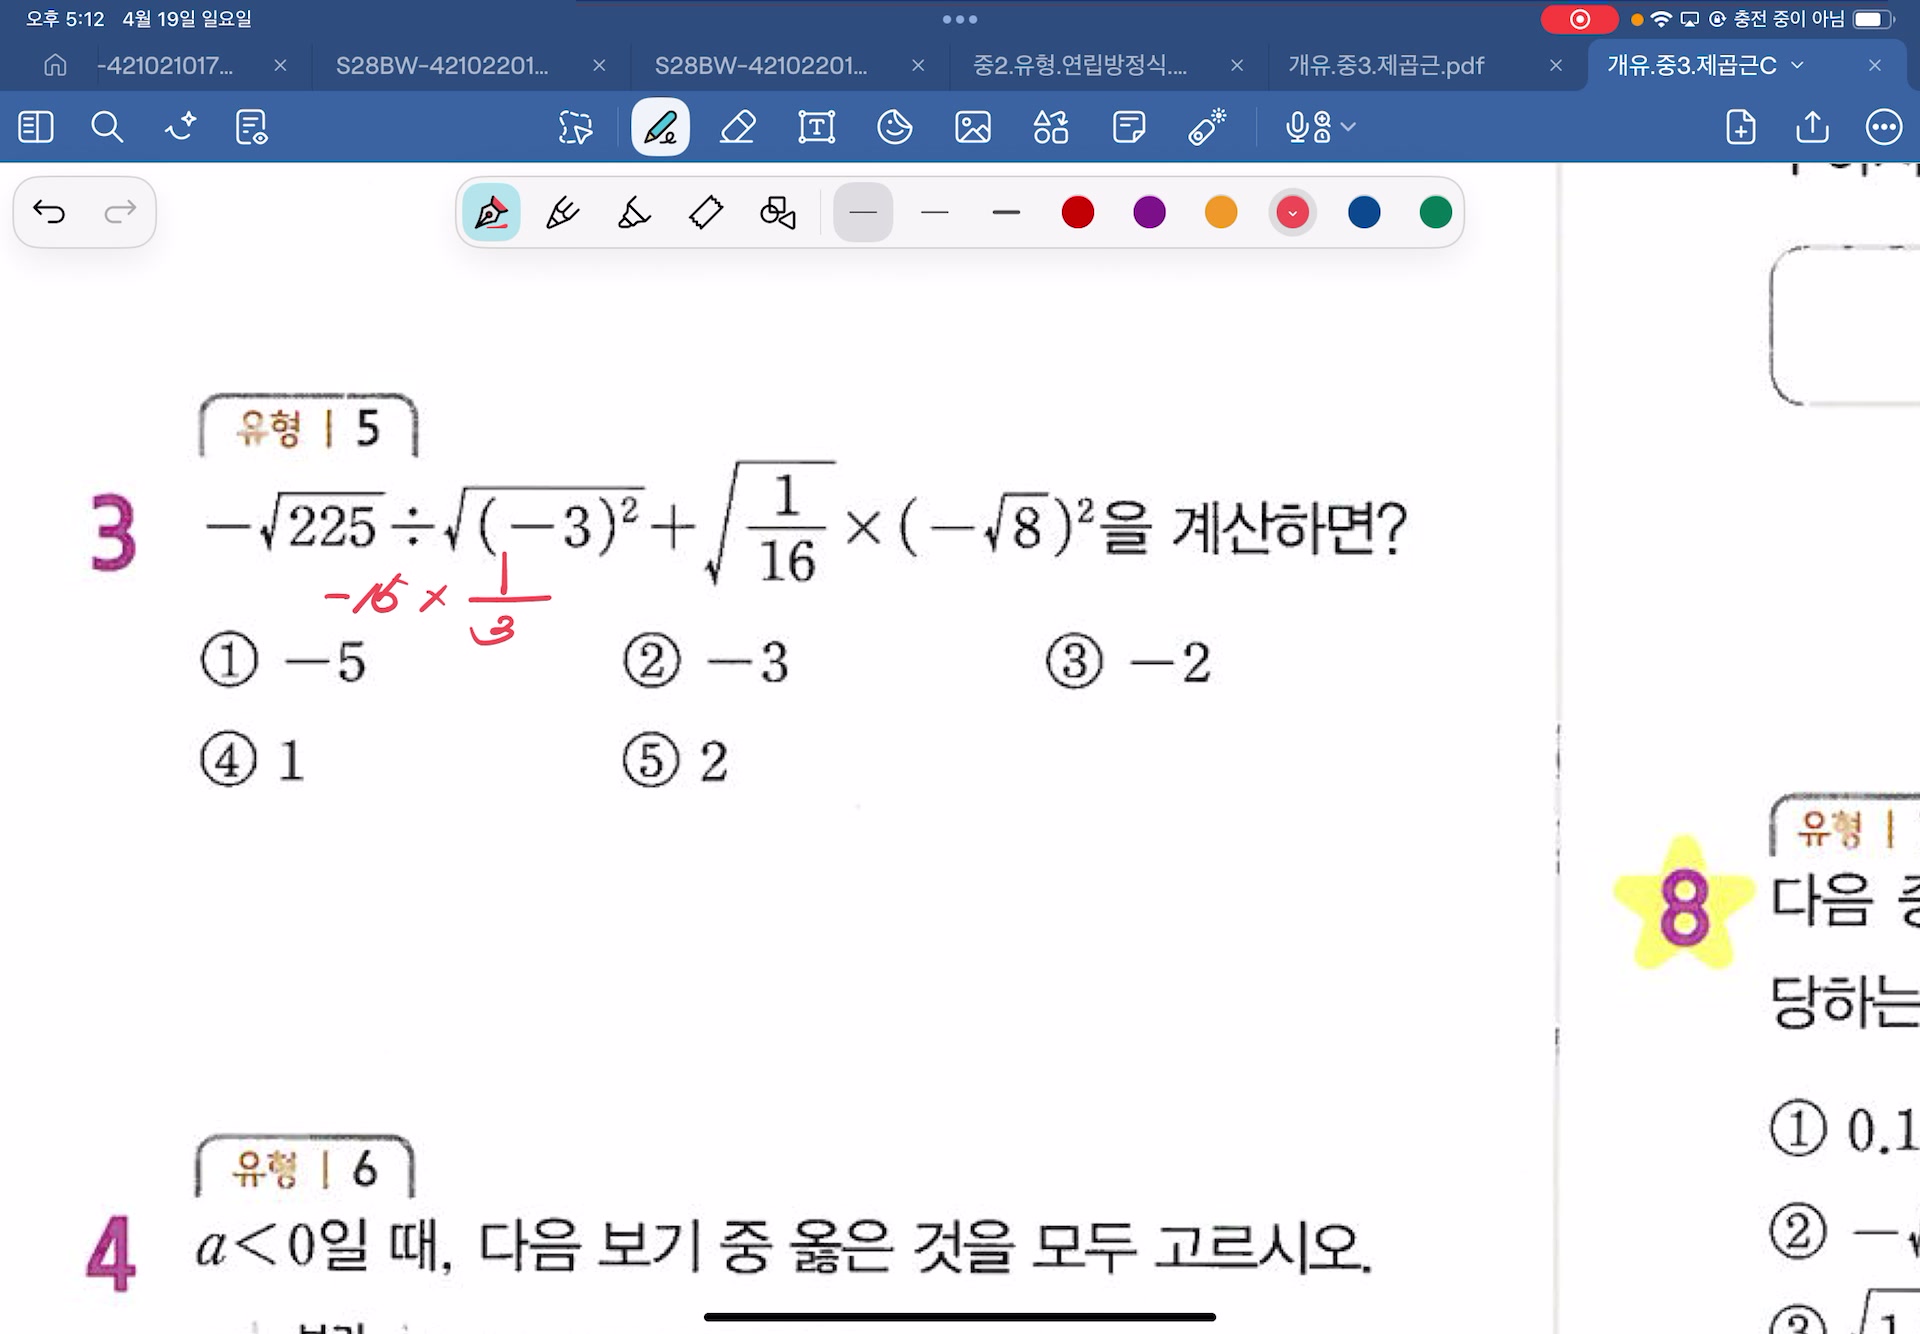This screenshot has height=1334, width=1920.
Task: Open the document search tool
Action: (x=107, y=127)
